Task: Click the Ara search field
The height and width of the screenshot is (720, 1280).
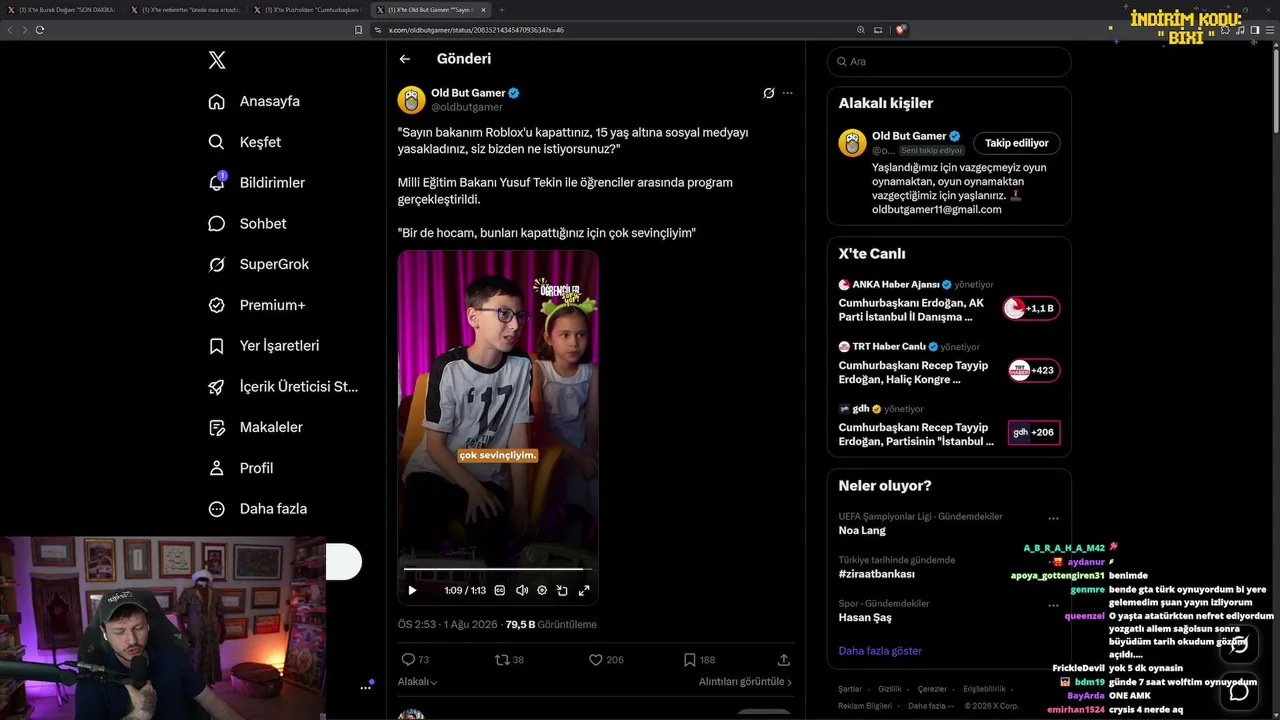Action: (x=949, y=61)
